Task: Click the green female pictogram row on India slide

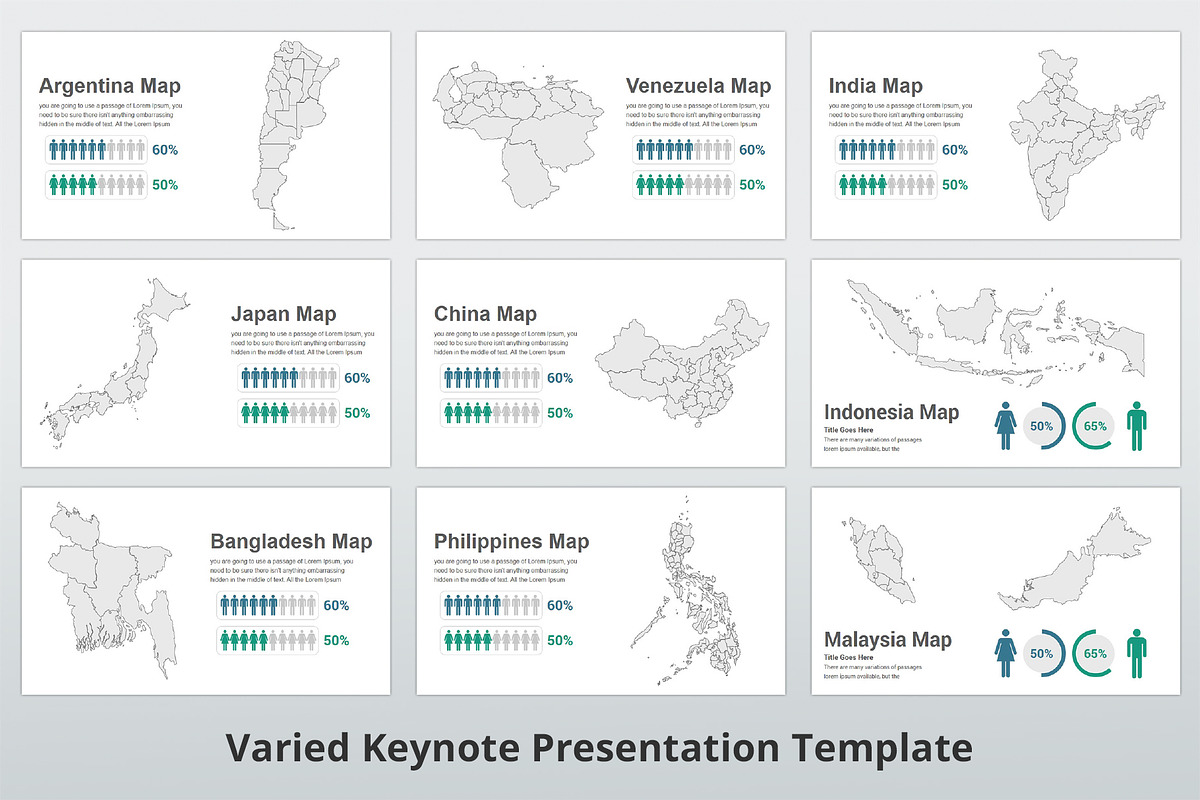Action: [886, 185]
